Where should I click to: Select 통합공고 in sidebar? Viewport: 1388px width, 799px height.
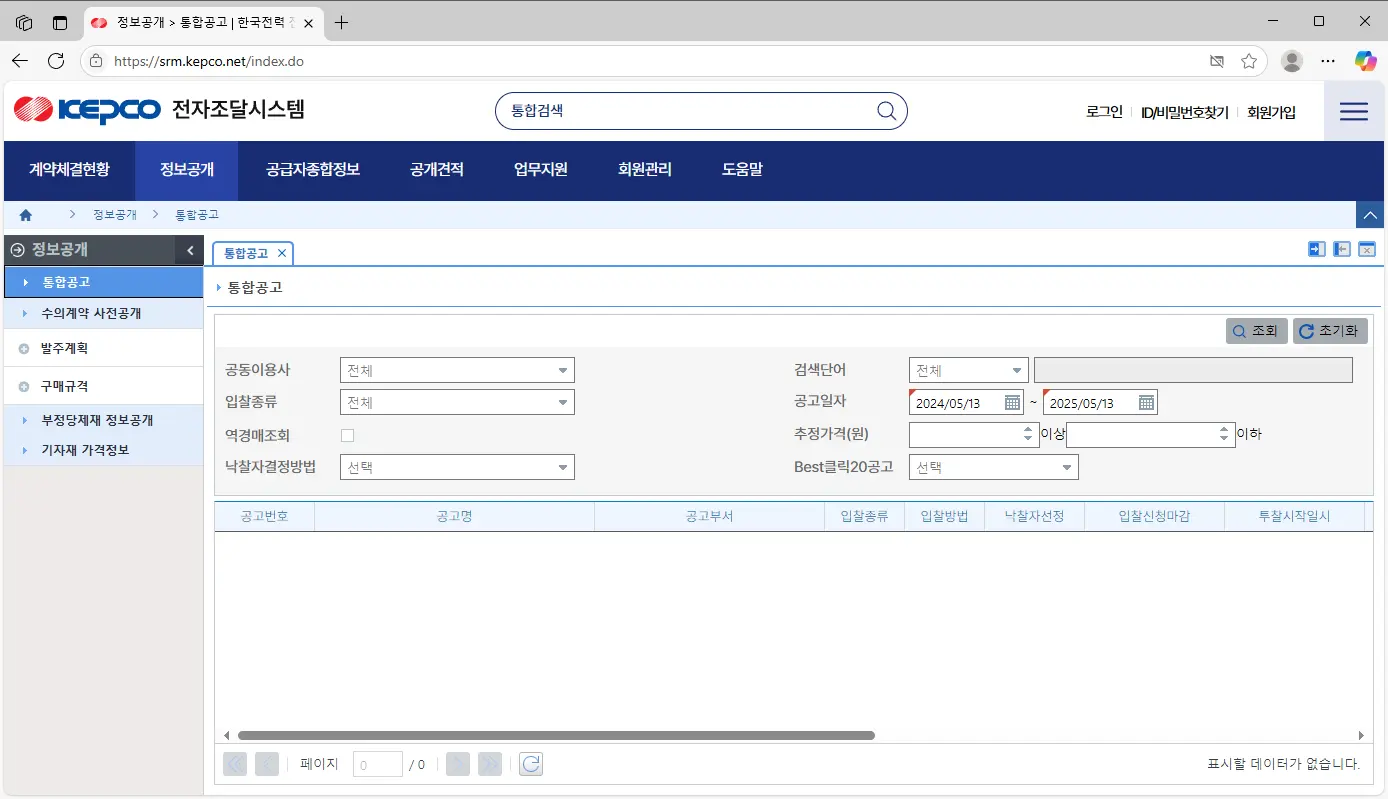[x=103, y=282]
